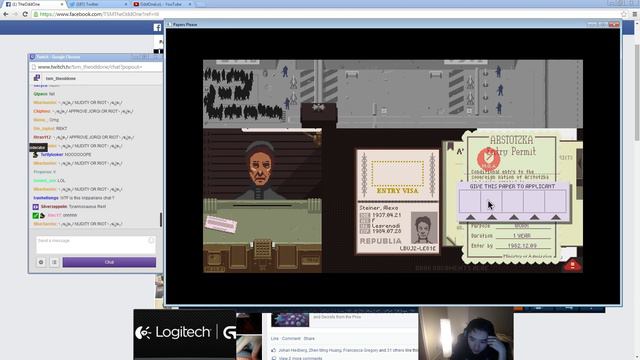Click the Twitch chat popout address bar
Viewport: 640px width, 360px height.
[x=96, y=67]
